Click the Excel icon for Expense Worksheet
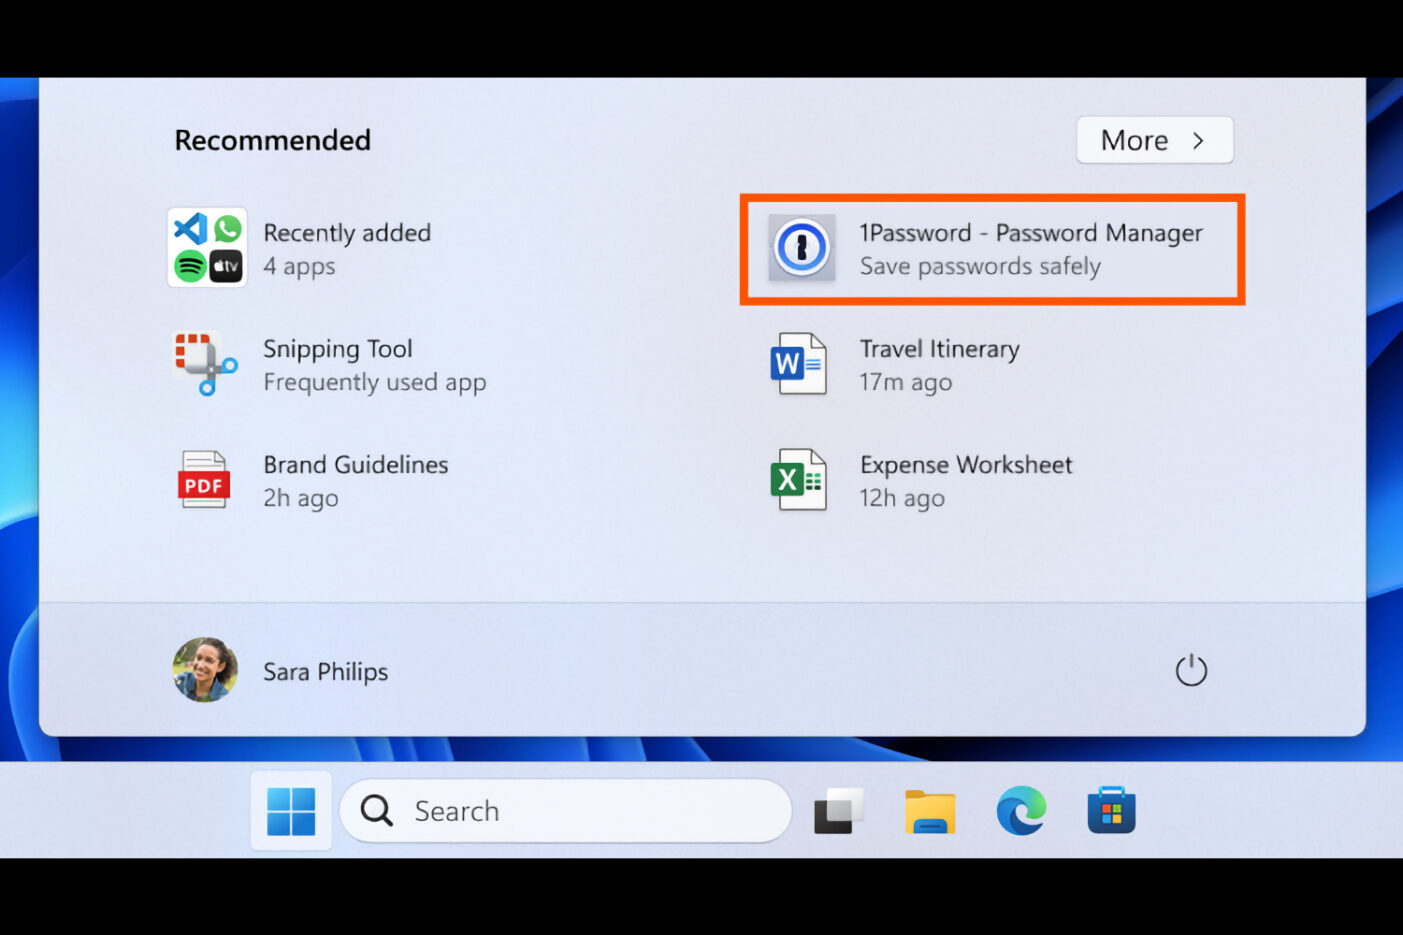The width and height of the screenshot is (1403, 935). pyautogui.click(x=798, y=480)
